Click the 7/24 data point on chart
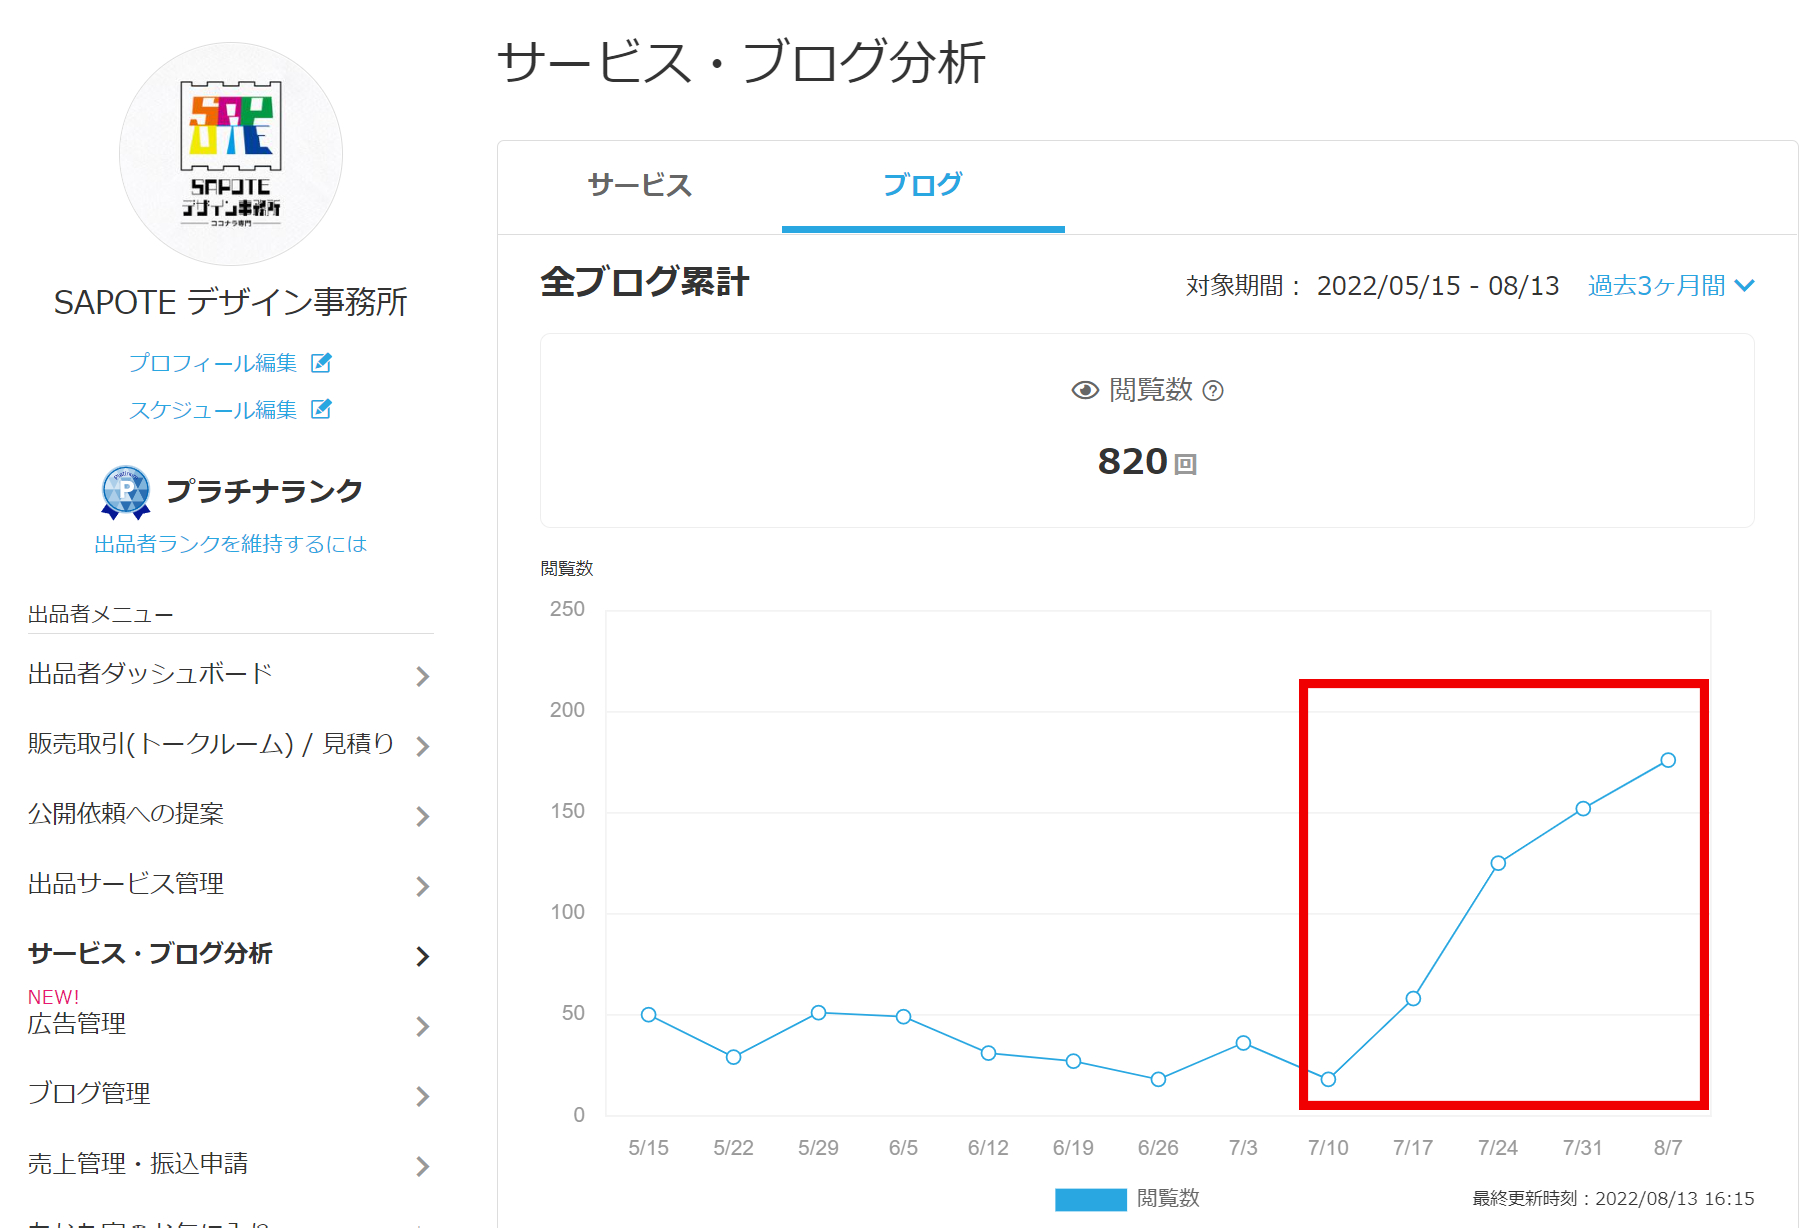 click(1498, 863)
